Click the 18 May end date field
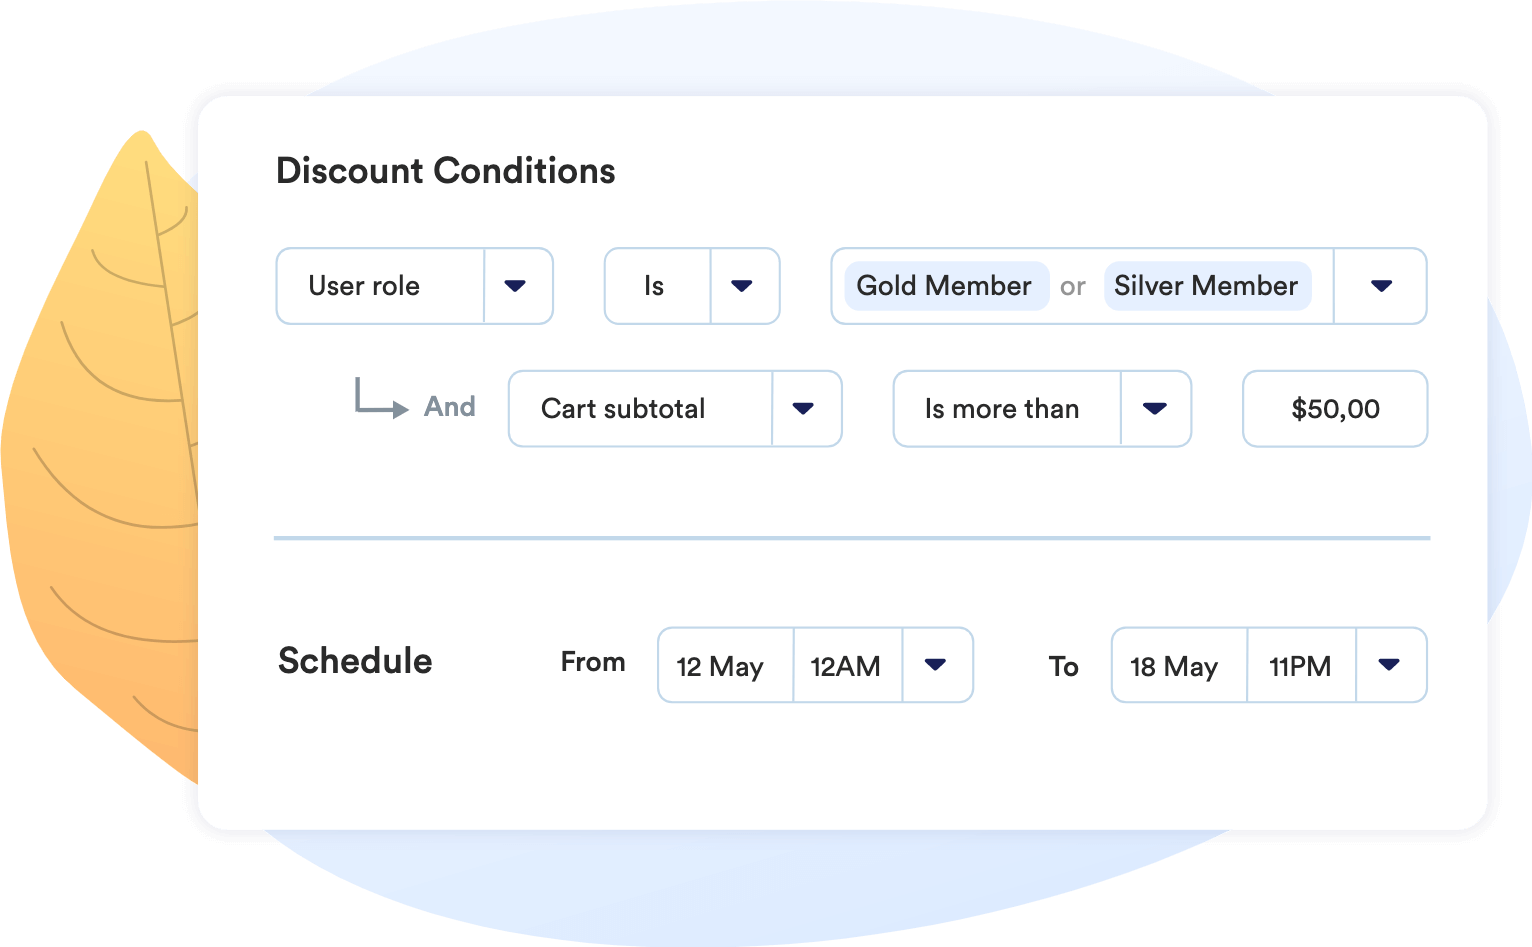 tap(1174, 666)
